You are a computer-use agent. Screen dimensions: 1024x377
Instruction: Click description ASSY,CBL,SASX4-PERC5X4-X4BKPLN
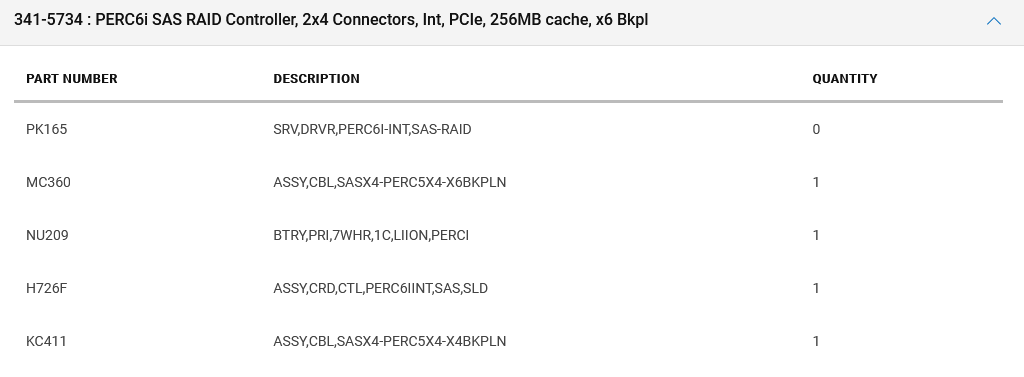click(x=389, y=341)
